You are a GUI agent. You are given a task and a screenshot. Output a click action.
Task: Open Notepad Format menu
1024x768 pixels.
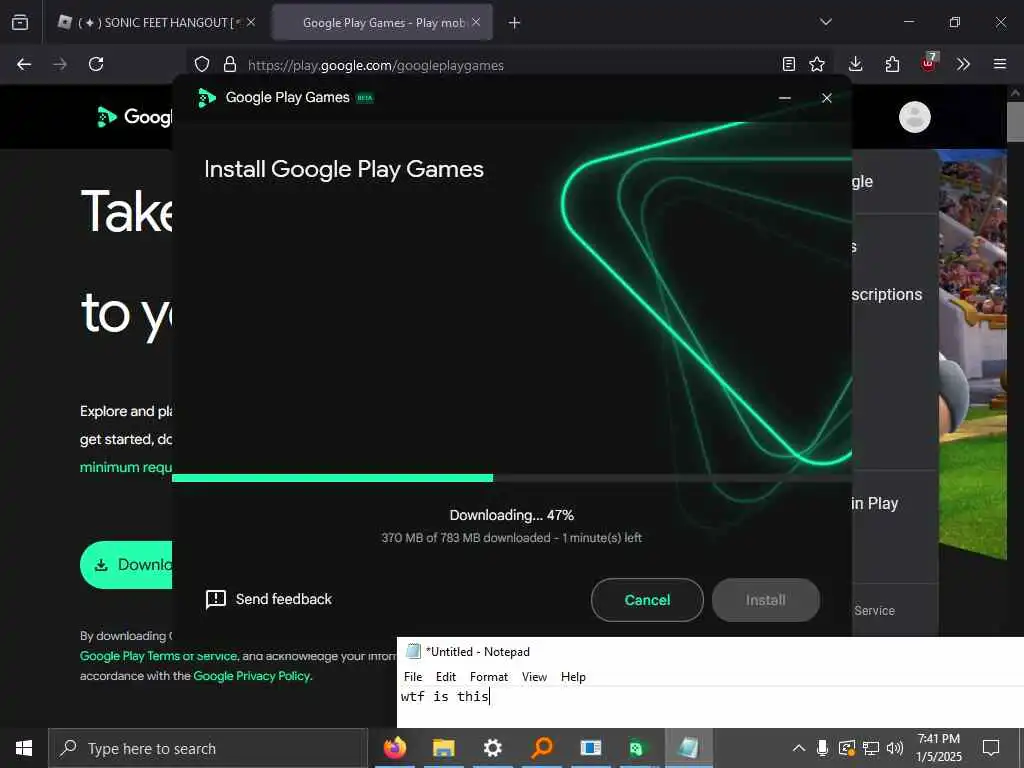[488, 677]
